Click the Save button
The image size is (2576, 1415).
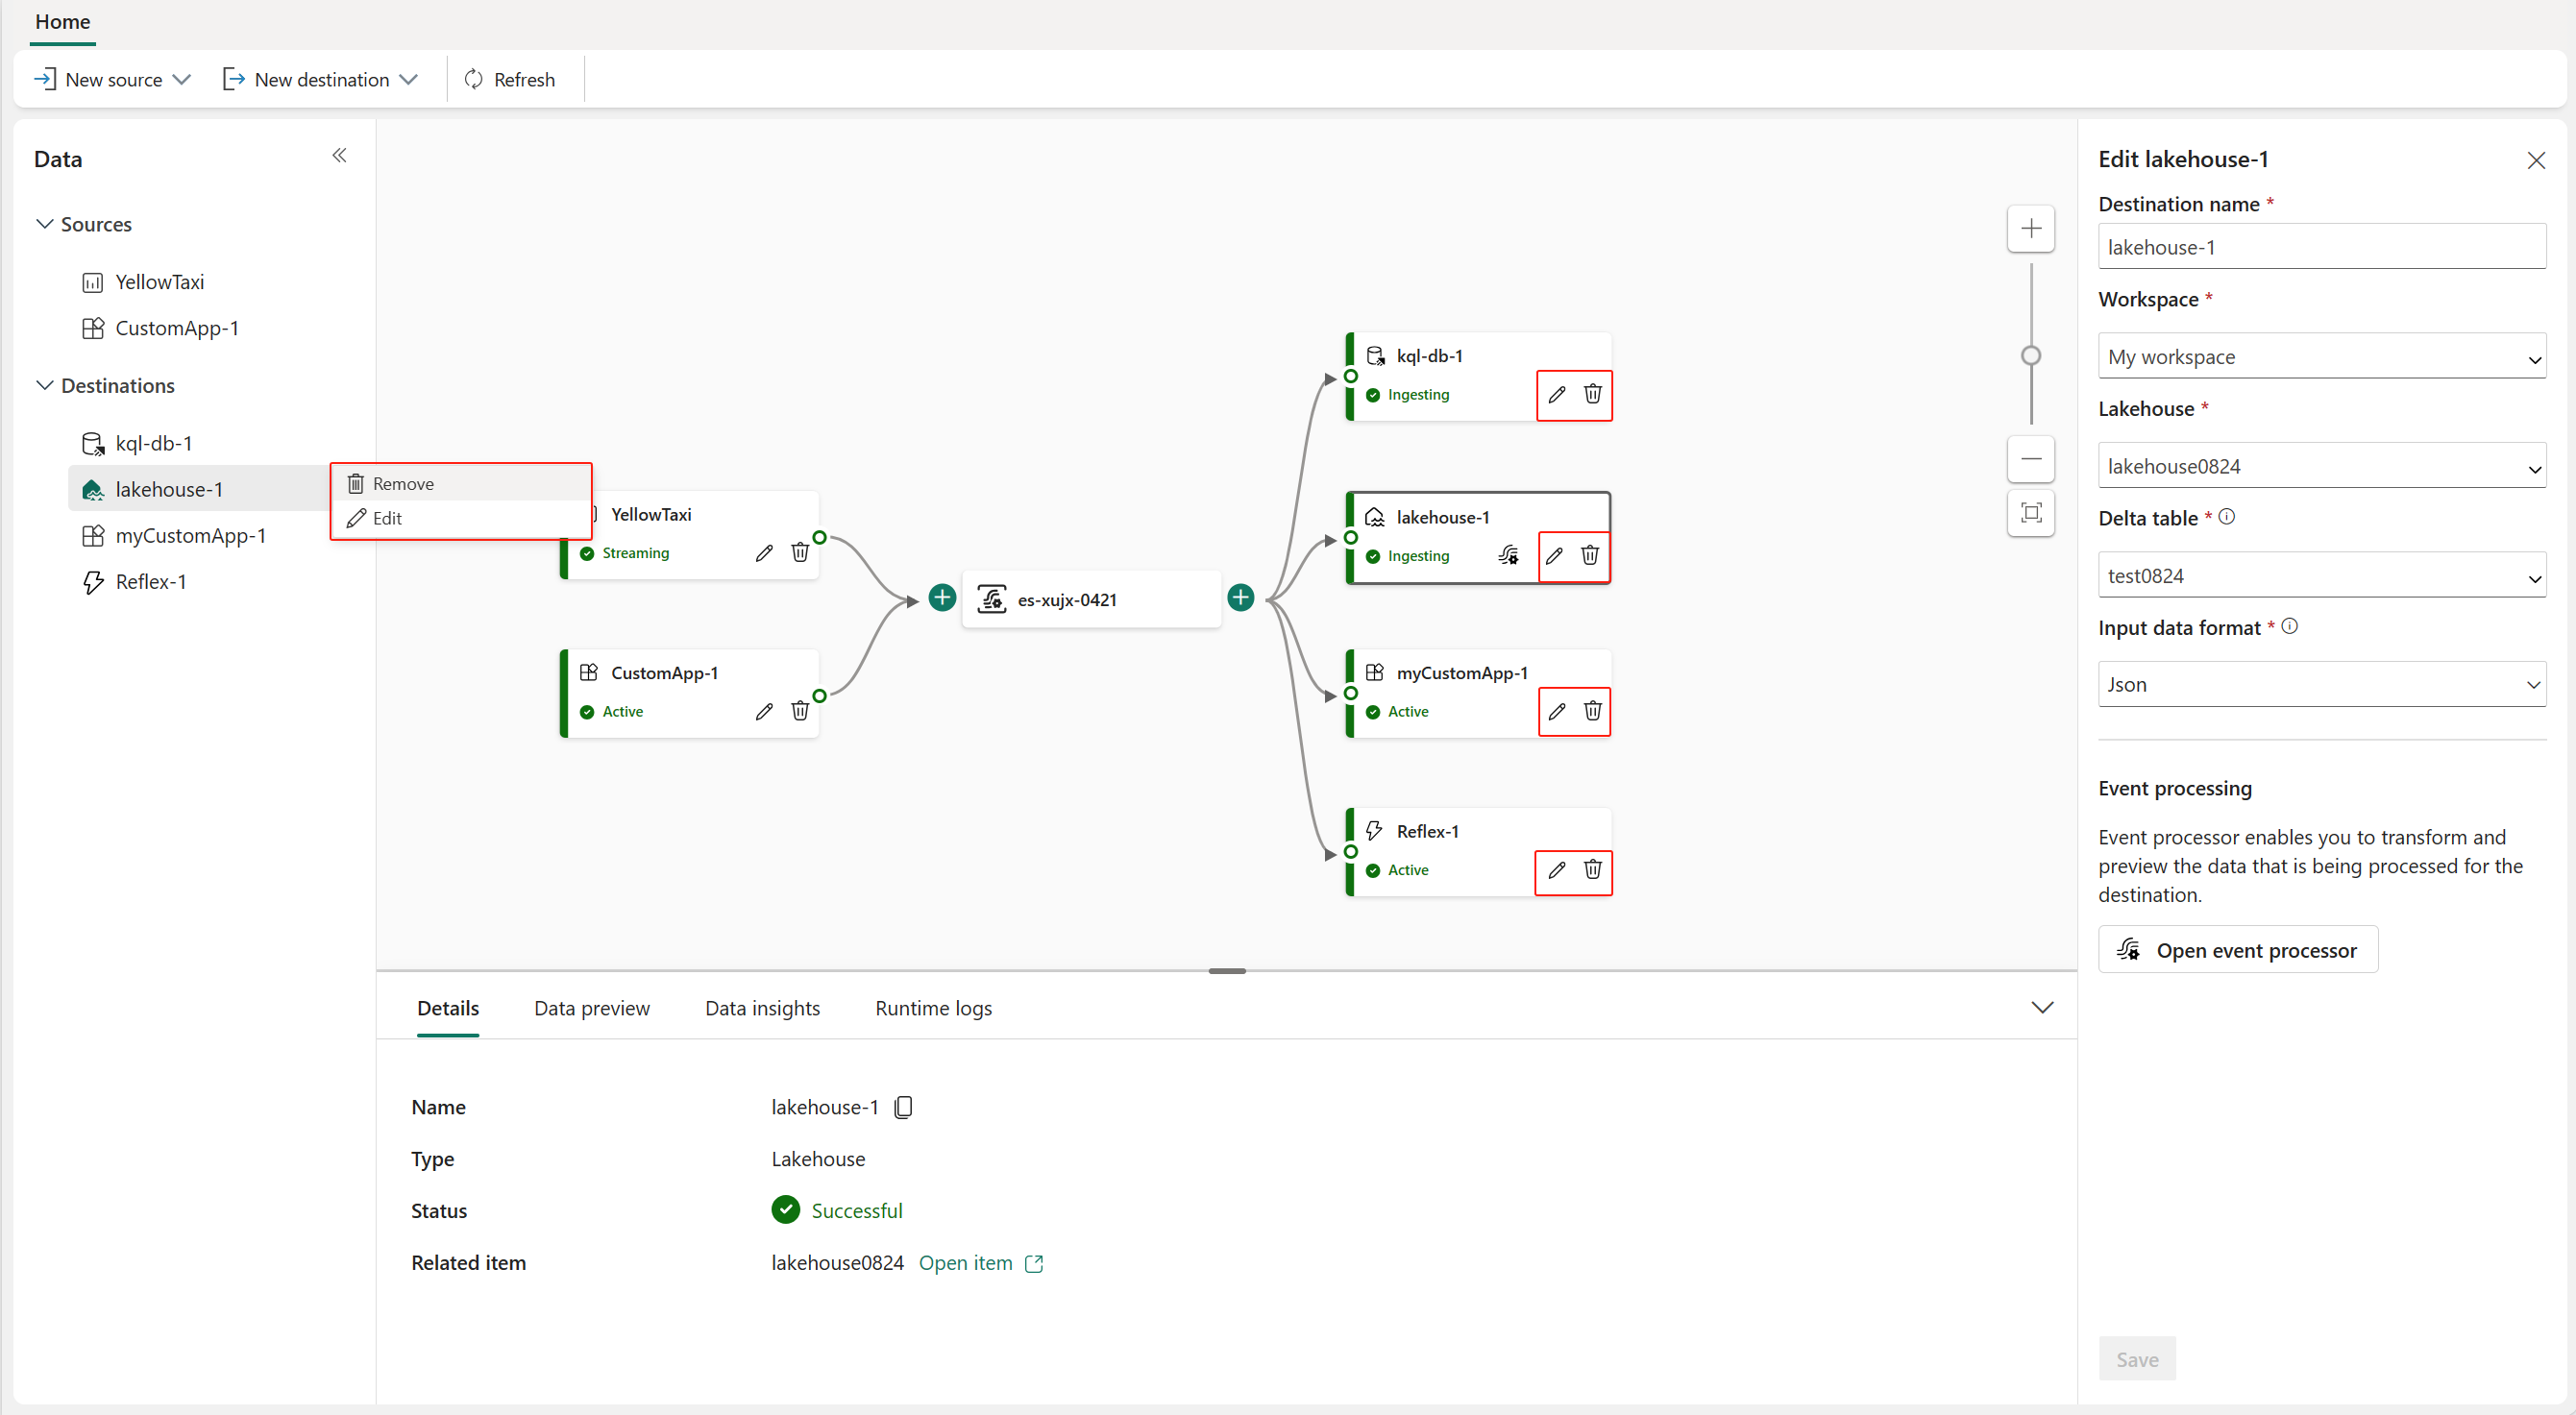pos(2137,1359)
